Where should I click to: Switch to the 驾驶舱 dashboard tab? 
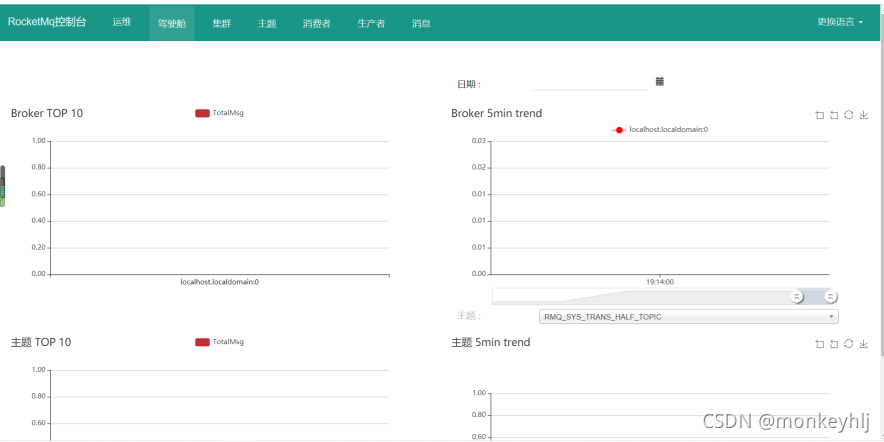(x=172, y=24)
